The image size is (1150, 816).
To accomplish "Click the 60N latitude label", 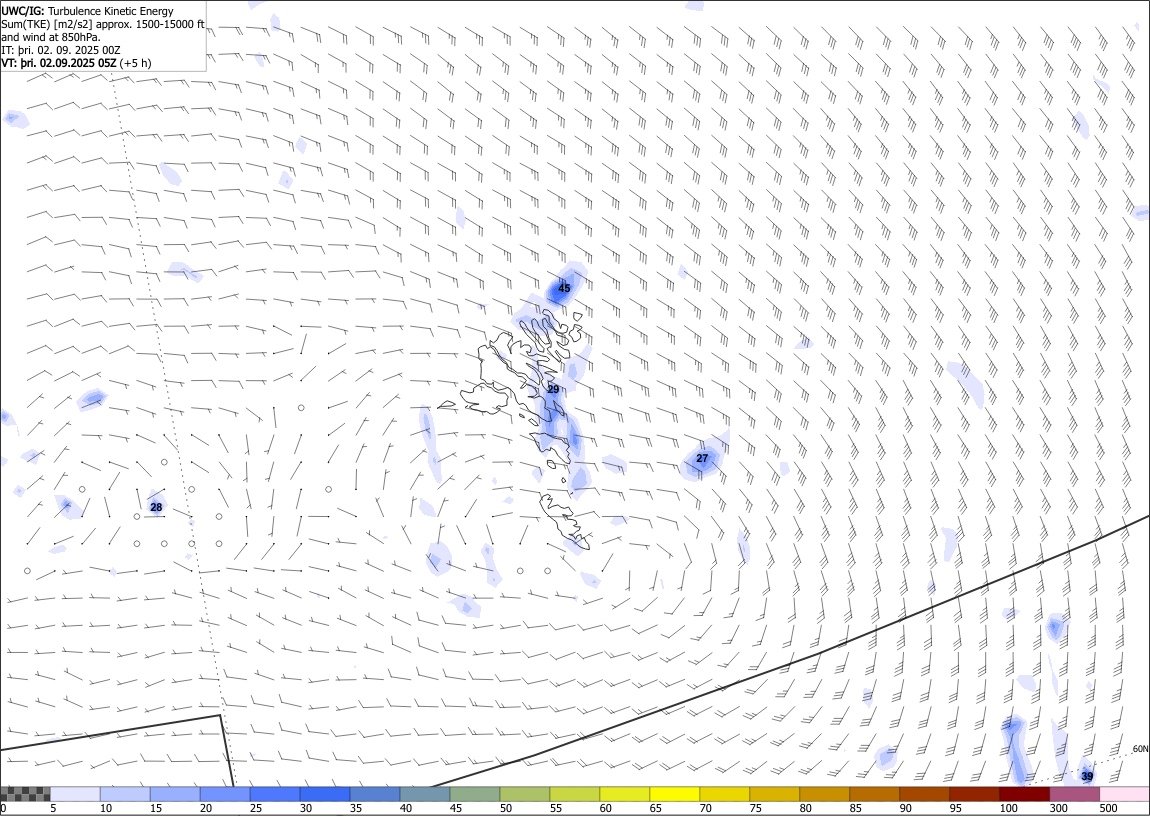I will pyautogui.click(x=1140, y=749).
